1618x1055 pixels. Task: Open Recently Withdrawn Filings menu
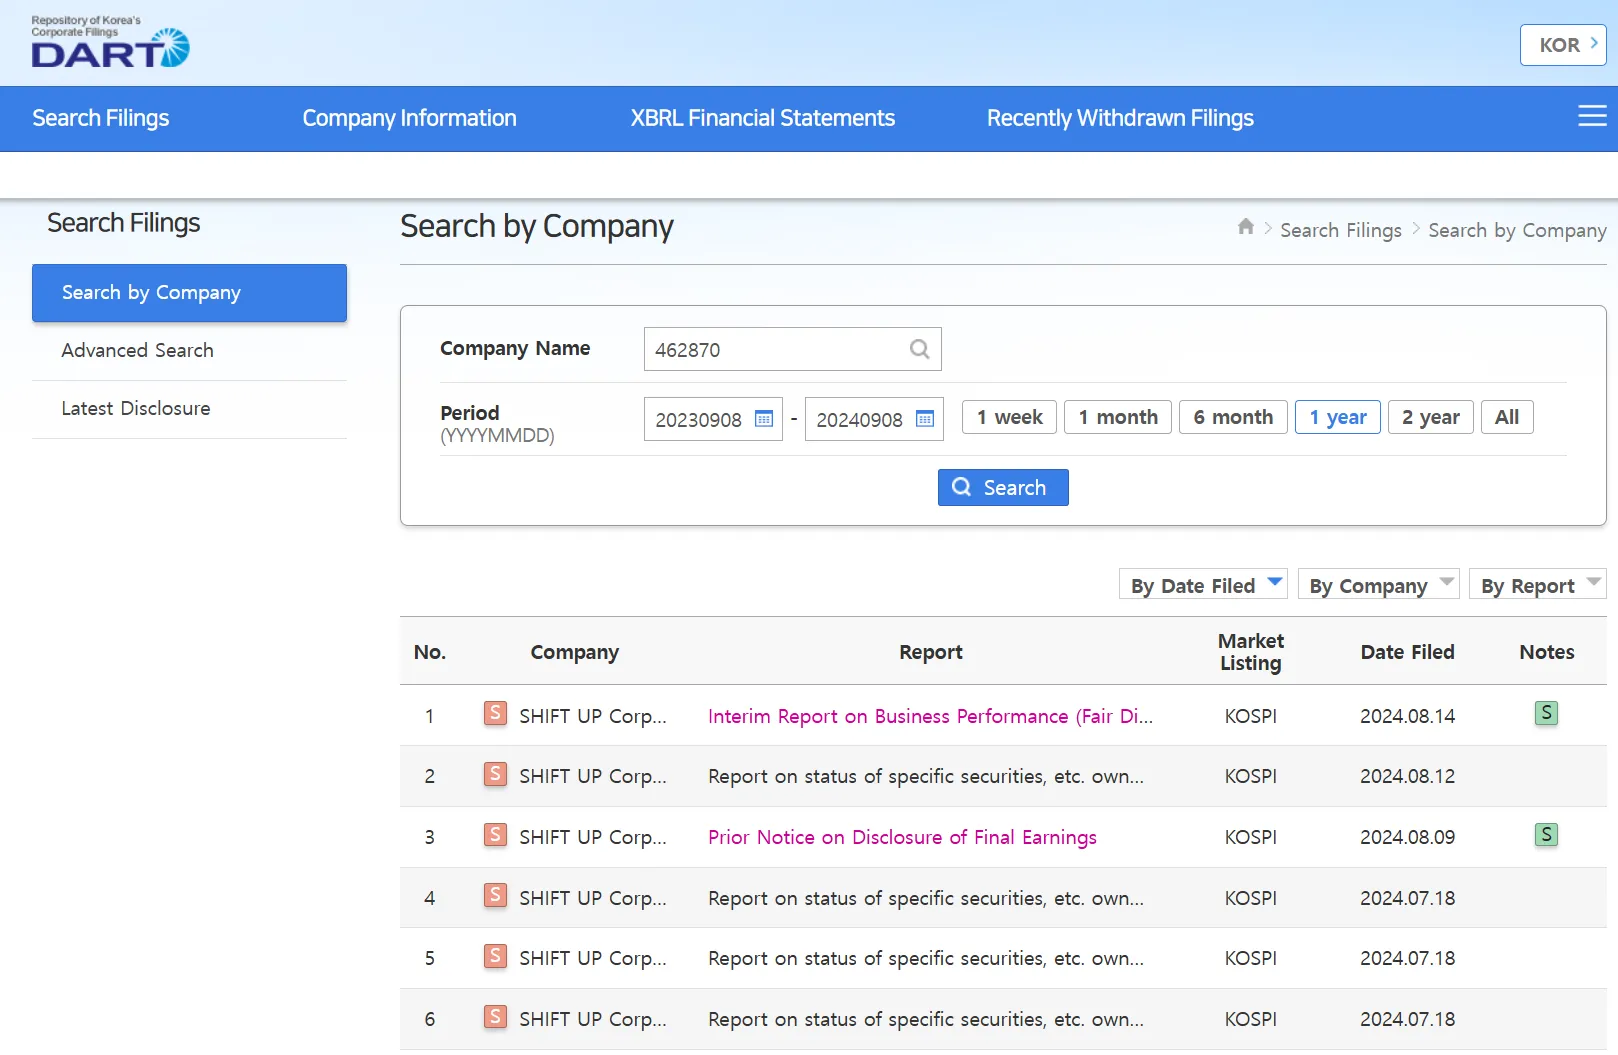pyautogui.click(x=1120, y=118)
